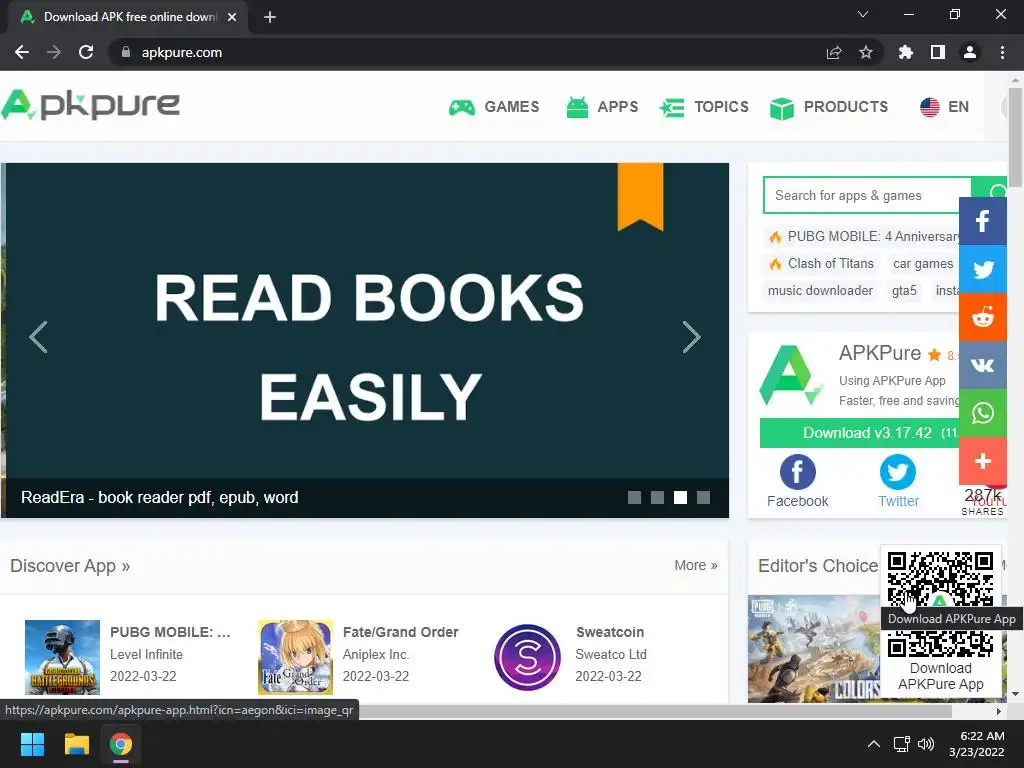Click the APKPure app logo in sidebar
Viewport: 1024px width, 768px height.
[x=790, y=376]
